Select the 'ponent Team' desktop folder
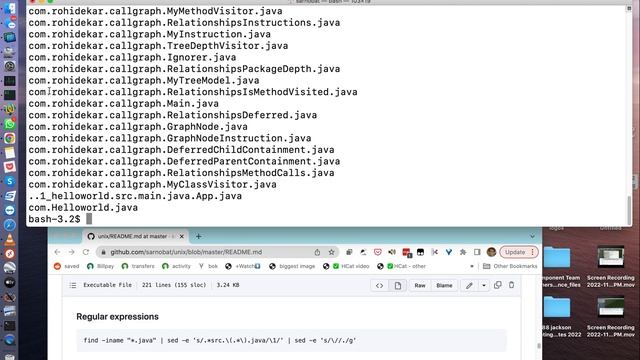This screenshot has height=360, width=640. (x=560, y=267)
